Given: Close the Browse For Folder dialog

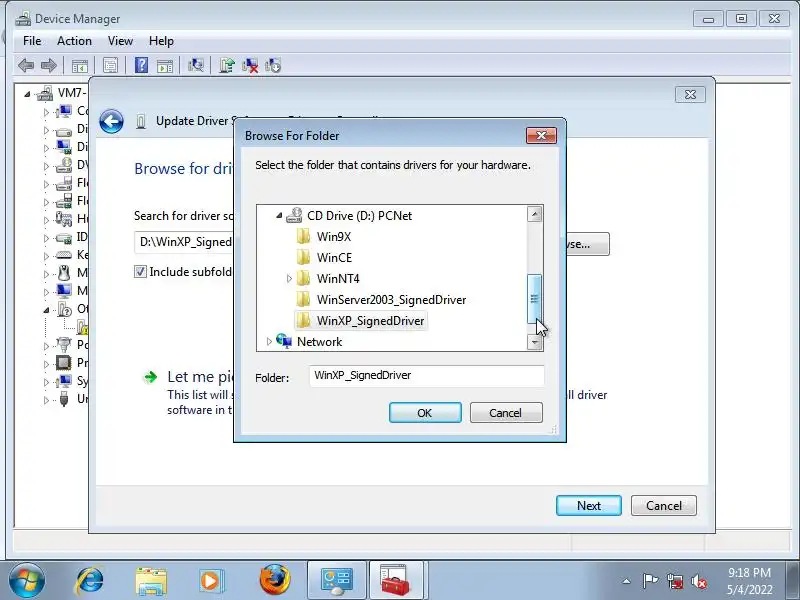Looking at the screenshot, I should click(x=541, y=135).
